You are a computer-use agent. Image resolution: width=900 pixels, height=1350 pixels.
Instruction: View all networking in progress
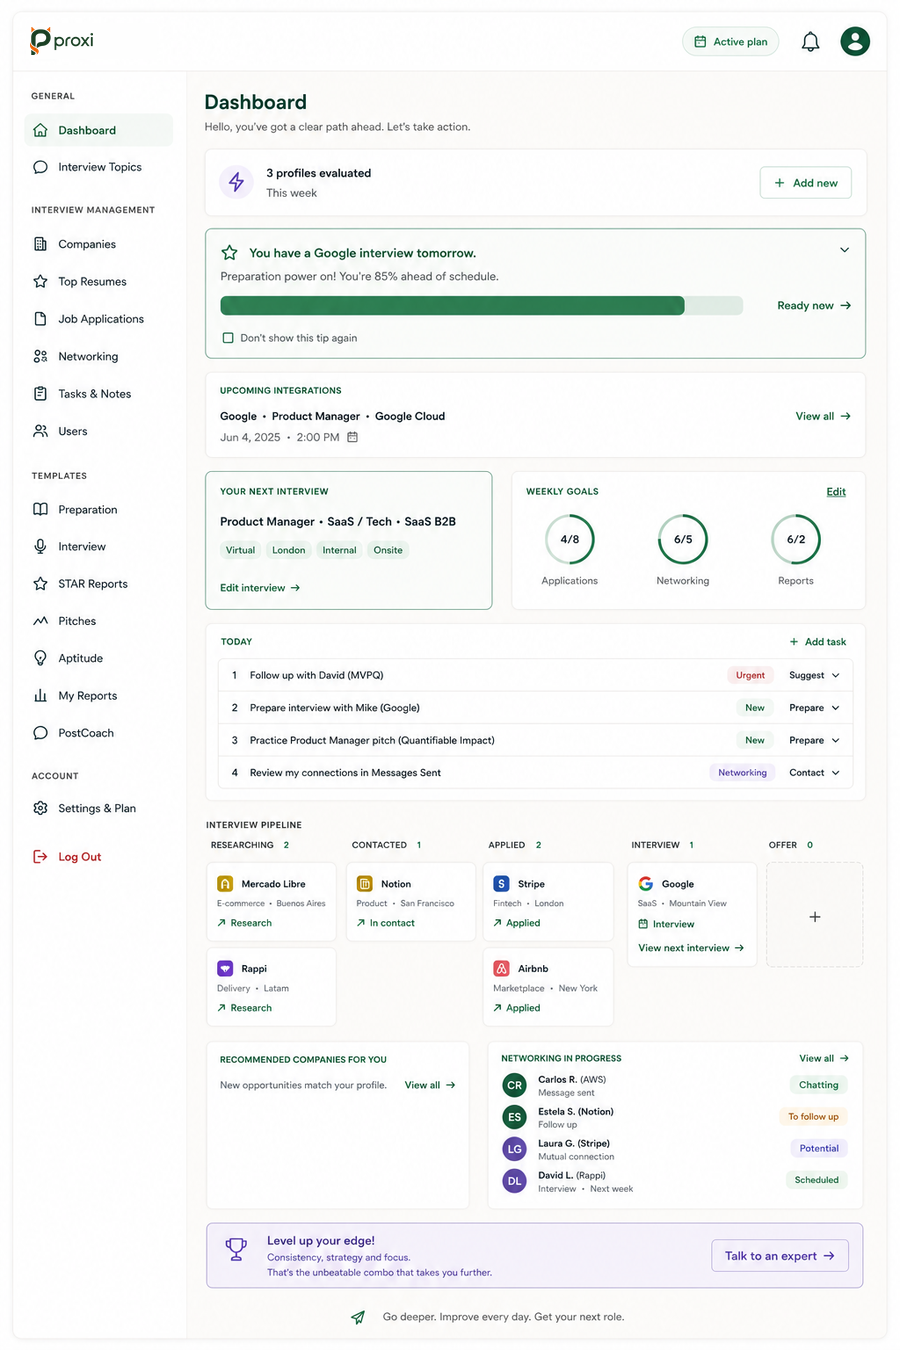click(x=824, y=1058)
